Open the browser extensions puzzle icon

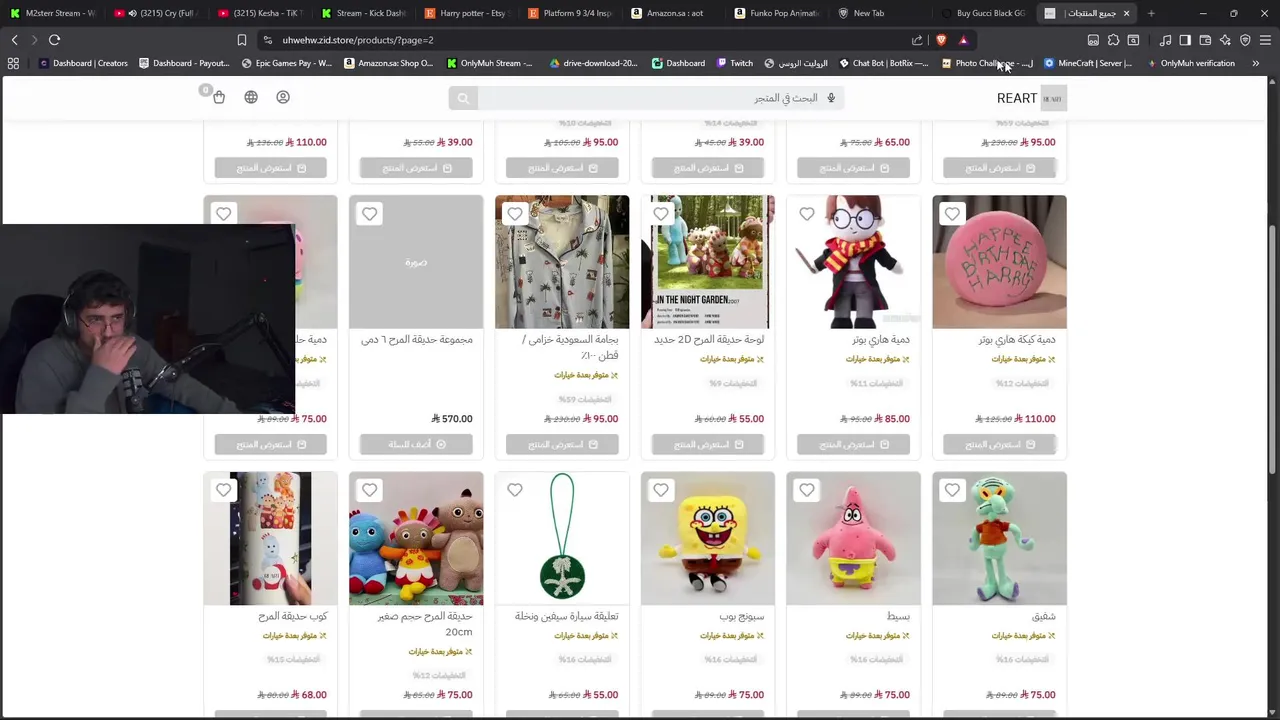pyautogui.click(x=1113, y=40)
